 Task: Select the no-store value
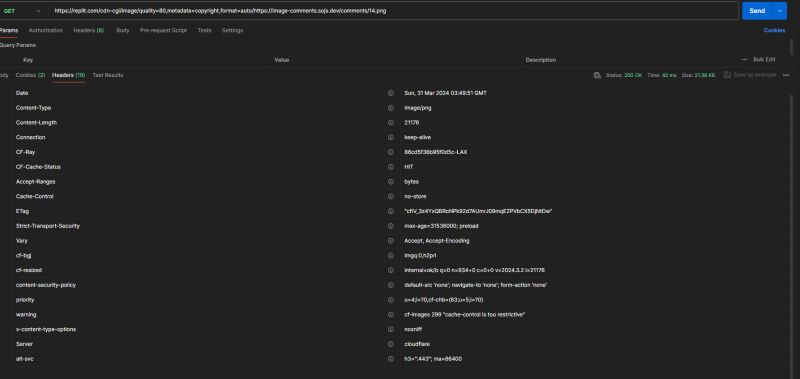pos(415,196)
